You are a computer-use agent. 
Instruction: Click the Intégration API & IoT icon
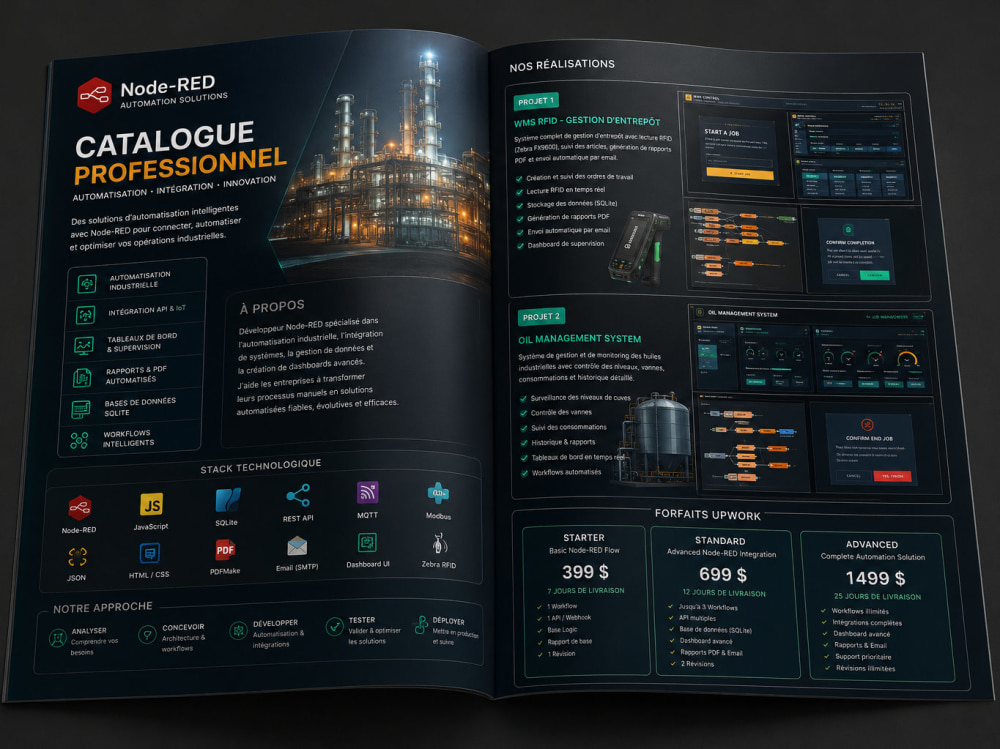[x=85, y=314]
